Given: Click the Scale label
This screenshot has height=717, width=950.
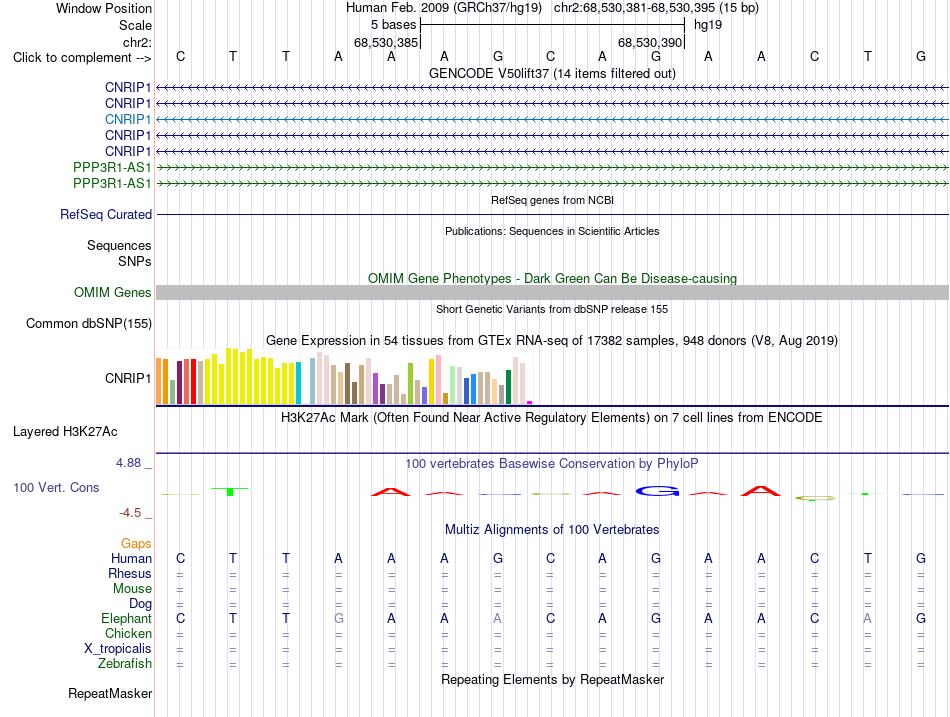Looking at the screenshot, I should (135, 25).
